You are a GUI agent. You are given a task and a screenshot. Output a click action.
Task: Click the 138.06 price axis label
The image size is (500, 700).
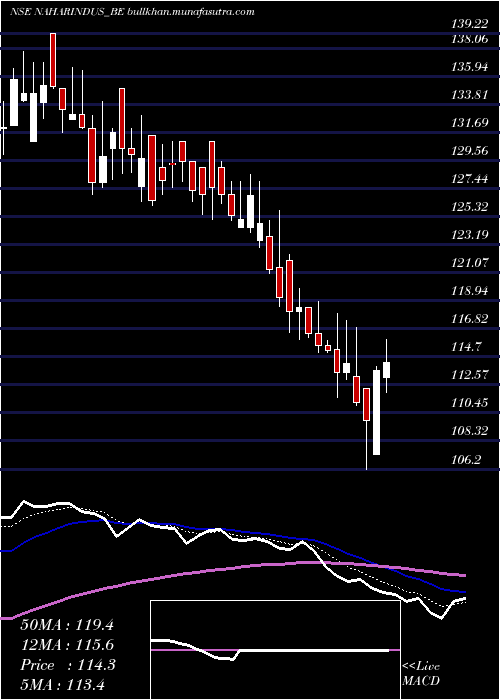pos(472,39)
